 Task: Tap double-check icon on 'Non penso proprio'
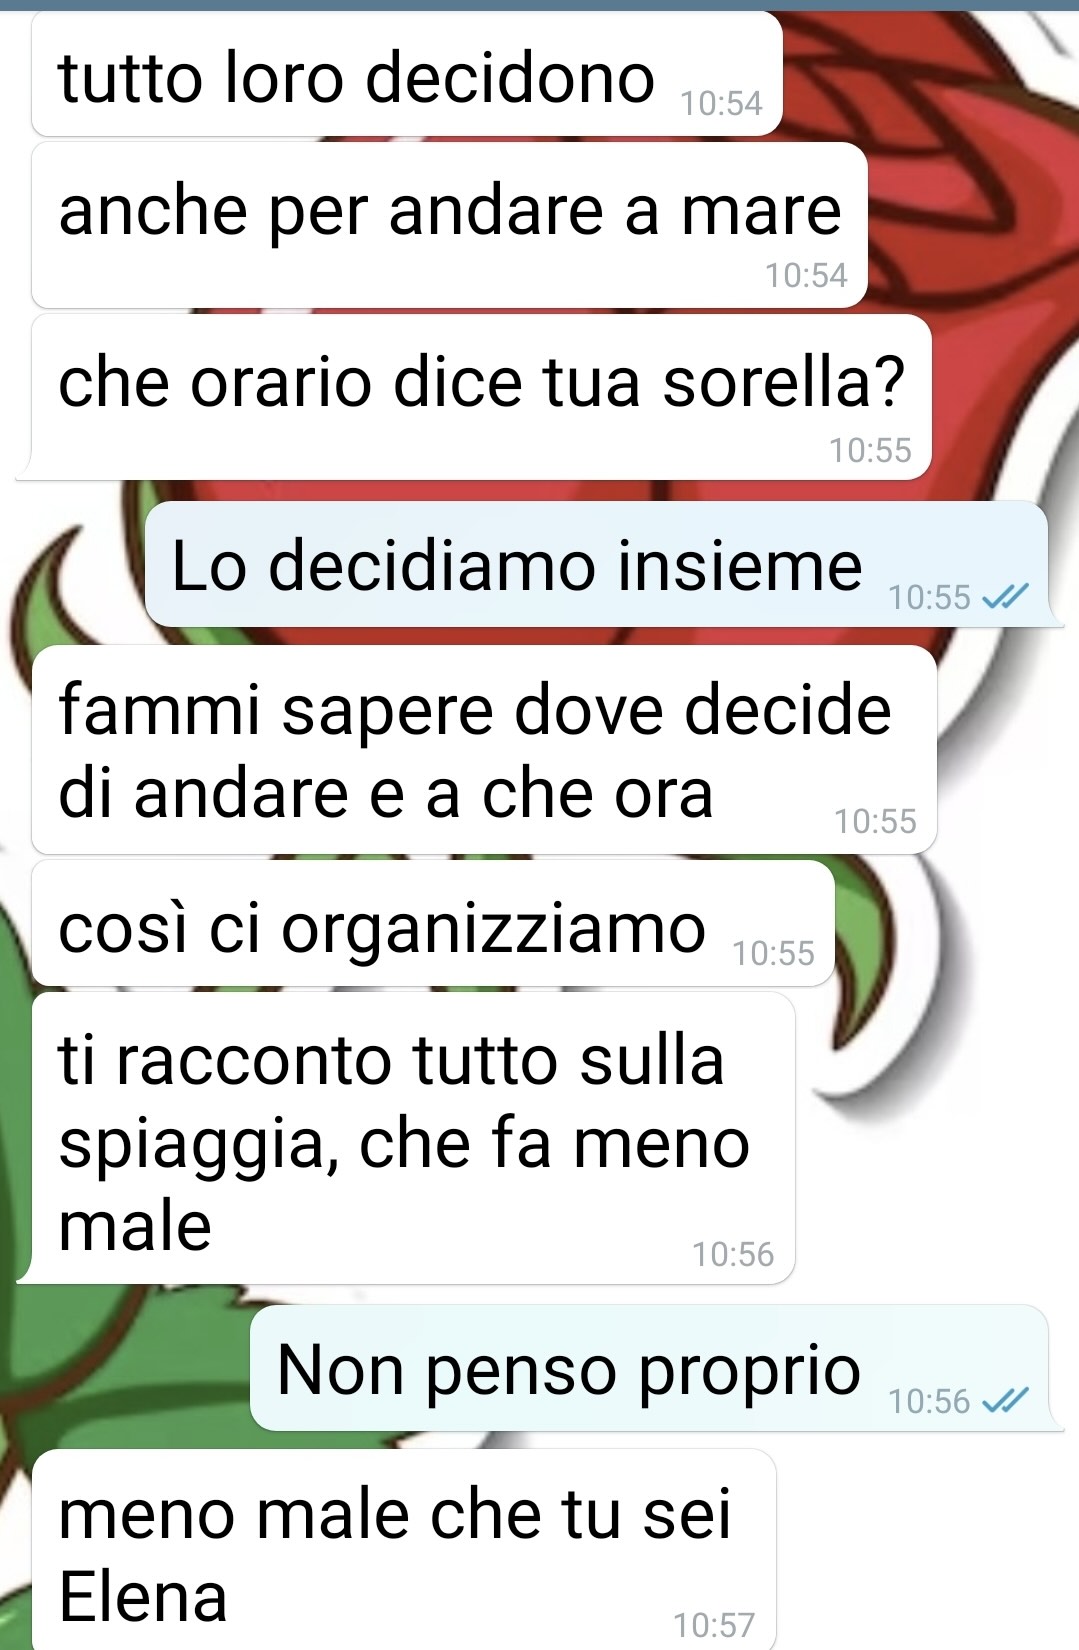pyautogui.click(x=1005, y=1400)
